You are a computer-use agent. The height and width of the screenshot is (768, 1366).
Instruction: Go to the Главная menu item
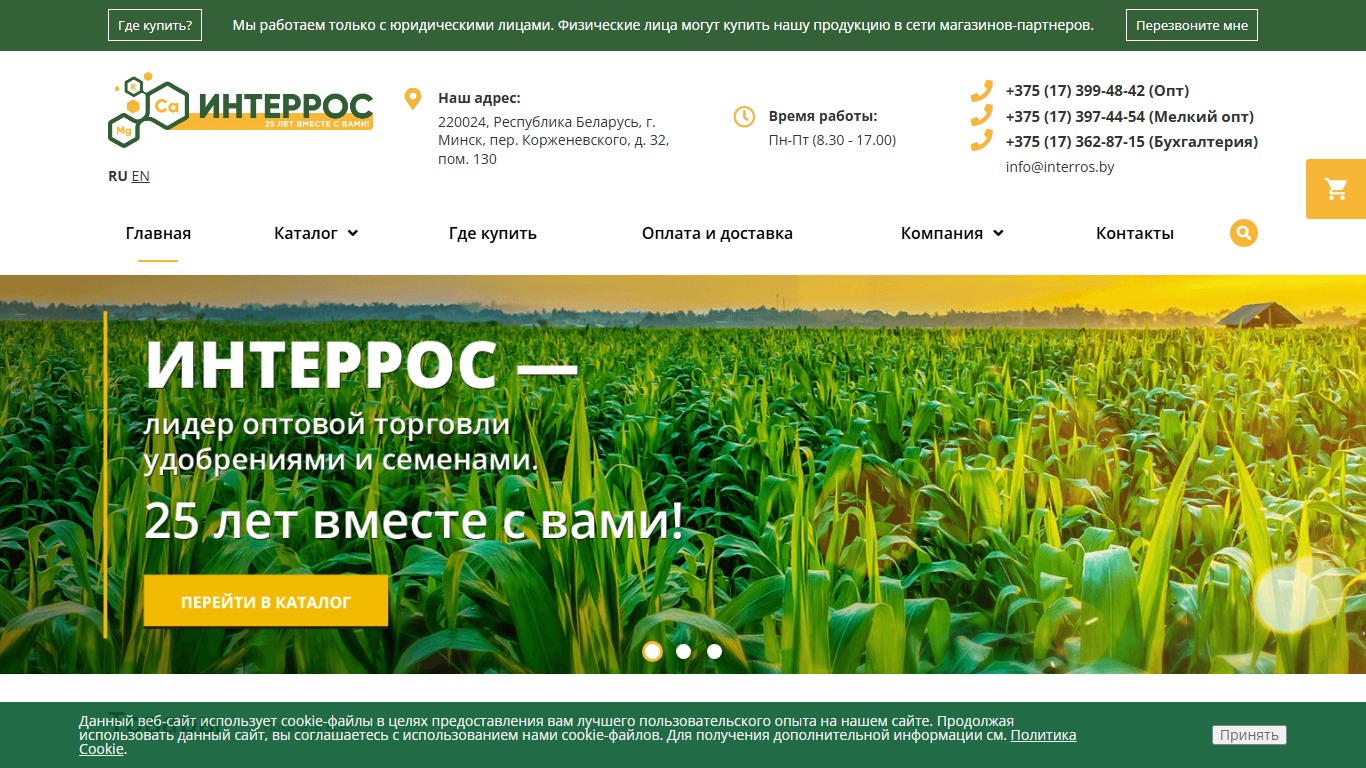tap(158, 233)
